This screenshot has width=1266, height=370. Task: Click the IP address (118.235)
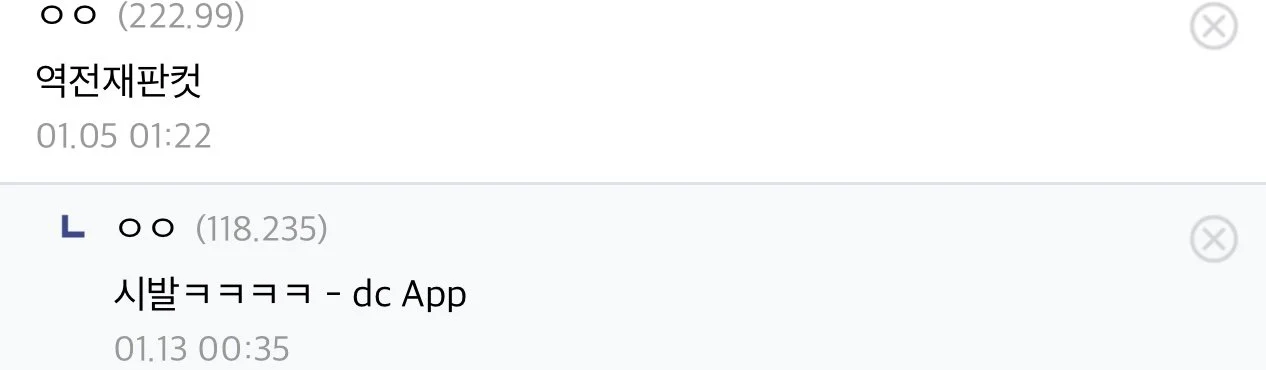click(262, 230)
